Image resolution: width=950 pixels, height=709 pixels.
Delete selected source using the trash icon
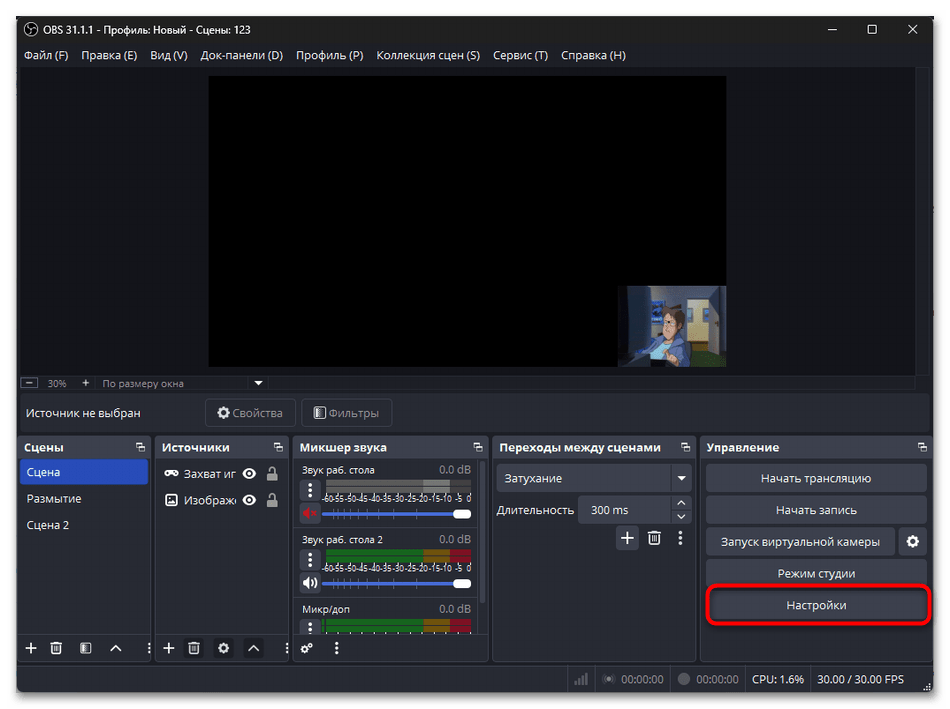pos(195,648)
